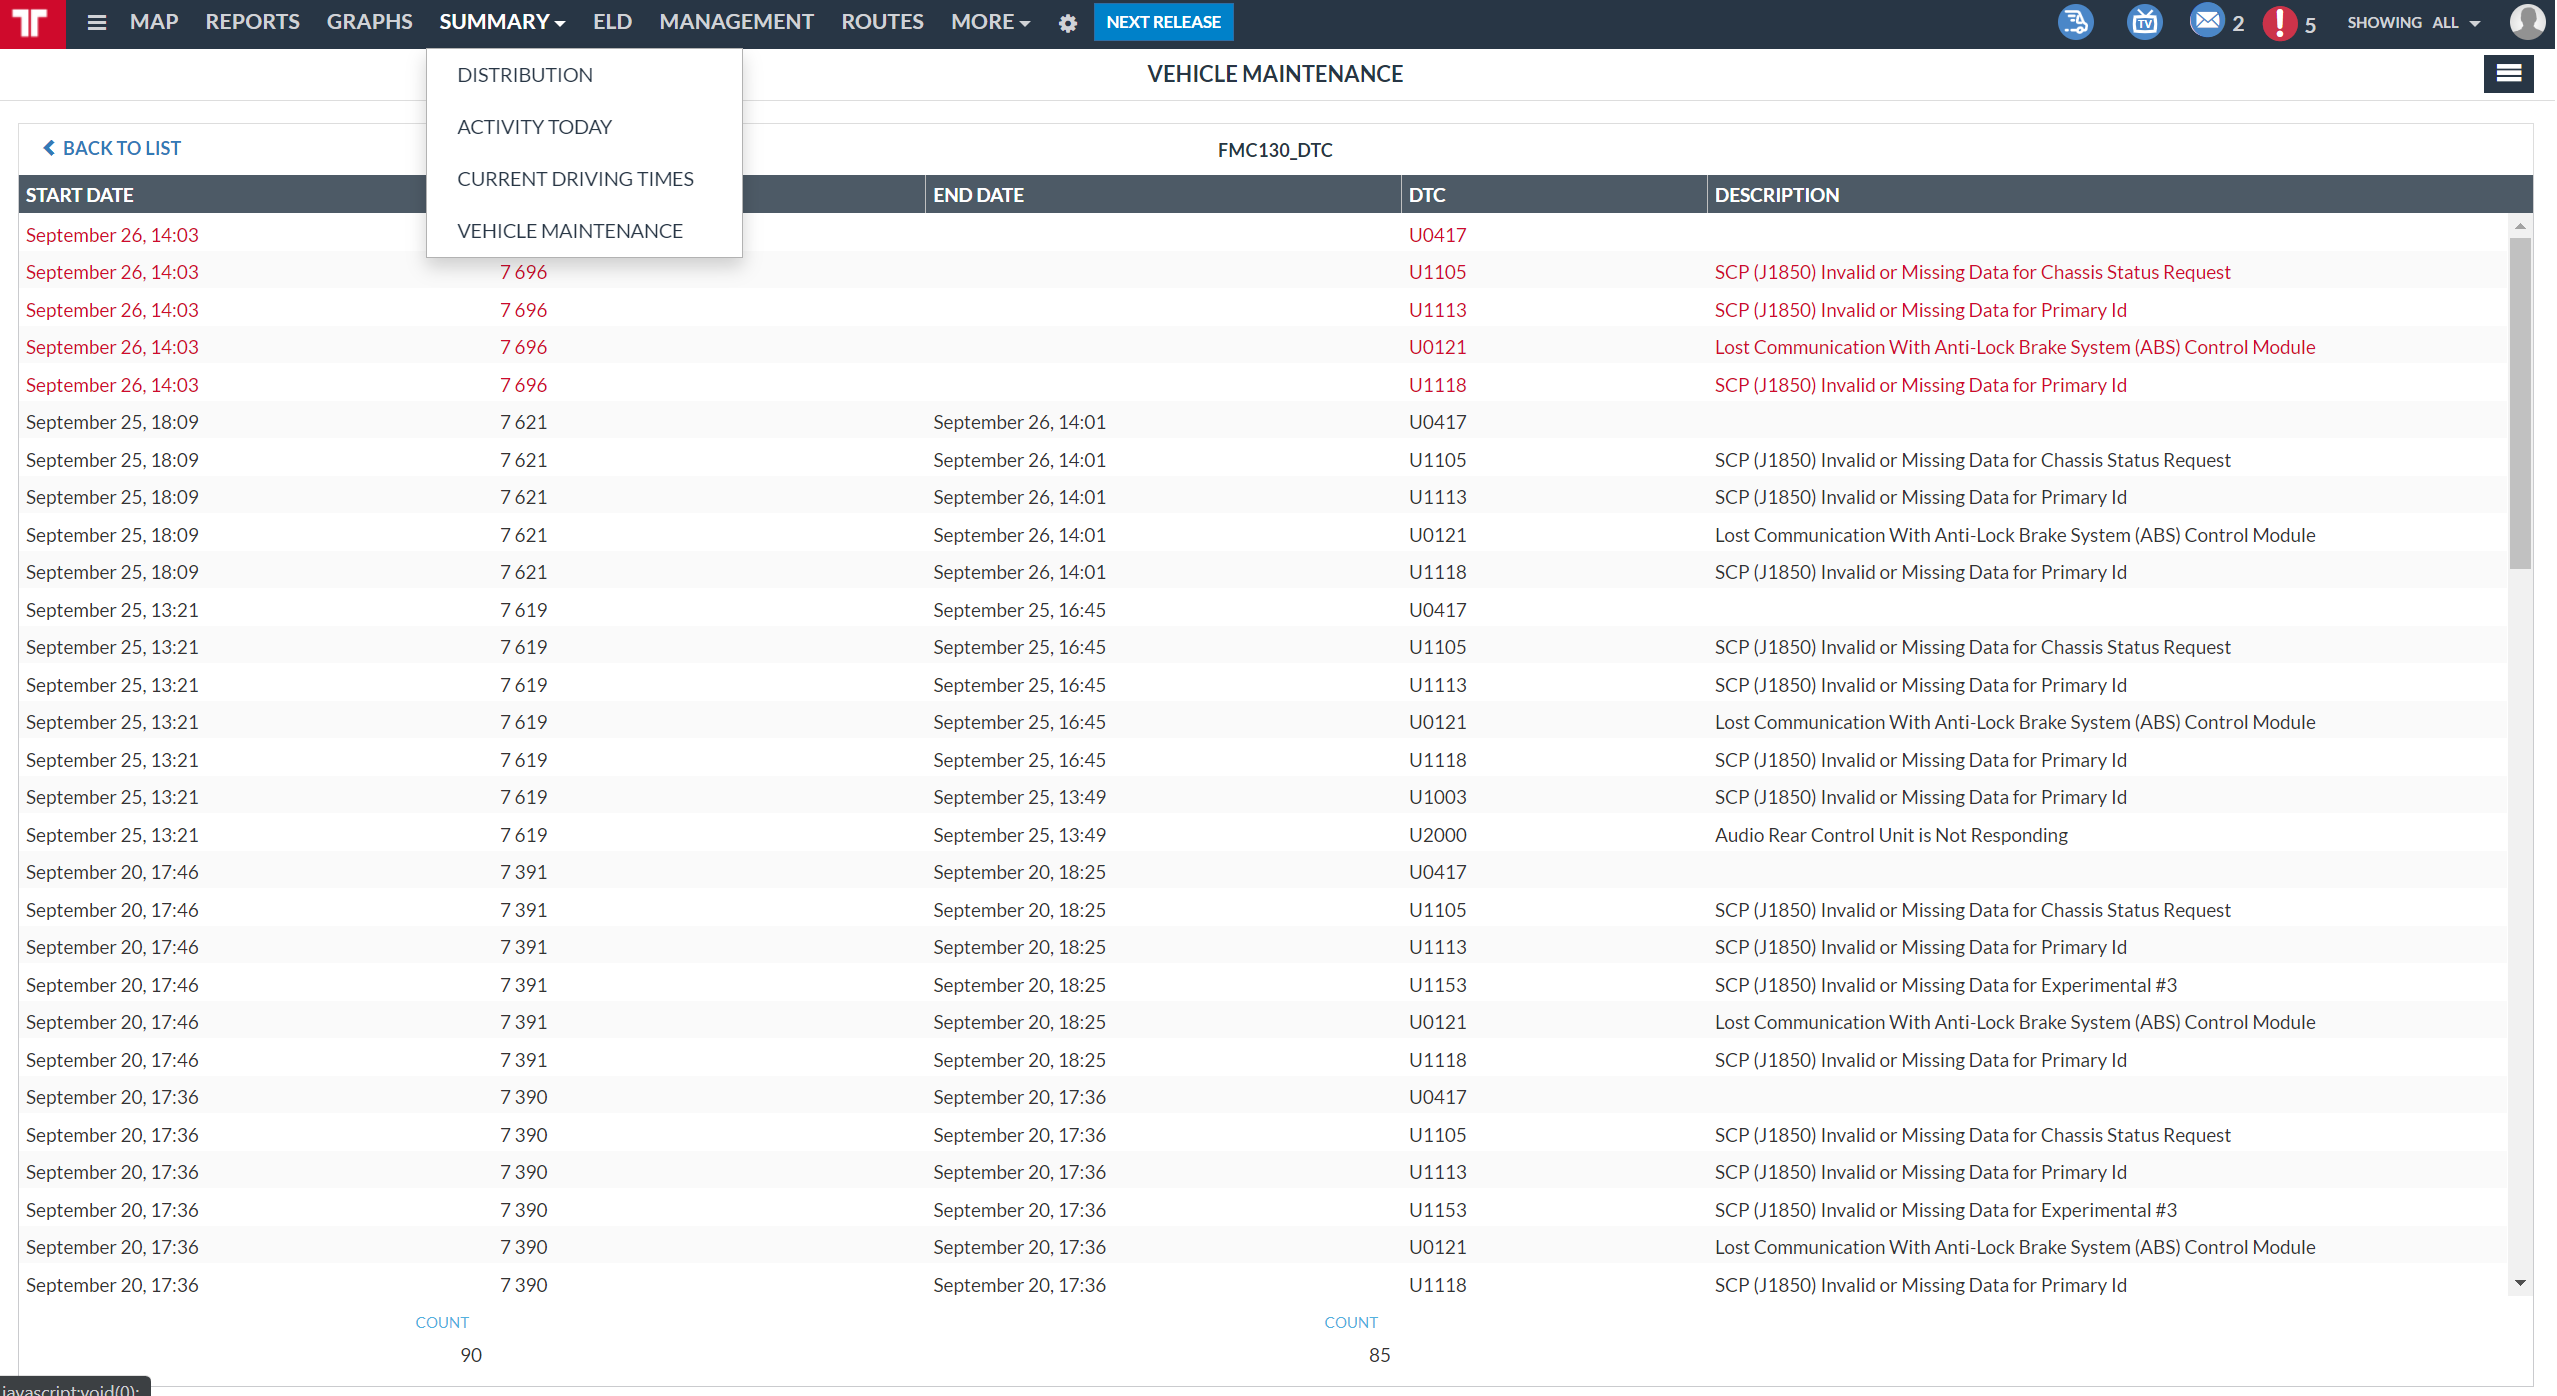Click the delivery van icon
This screenshot has height=1396, width=2557.
click(x=2076, y=21)
